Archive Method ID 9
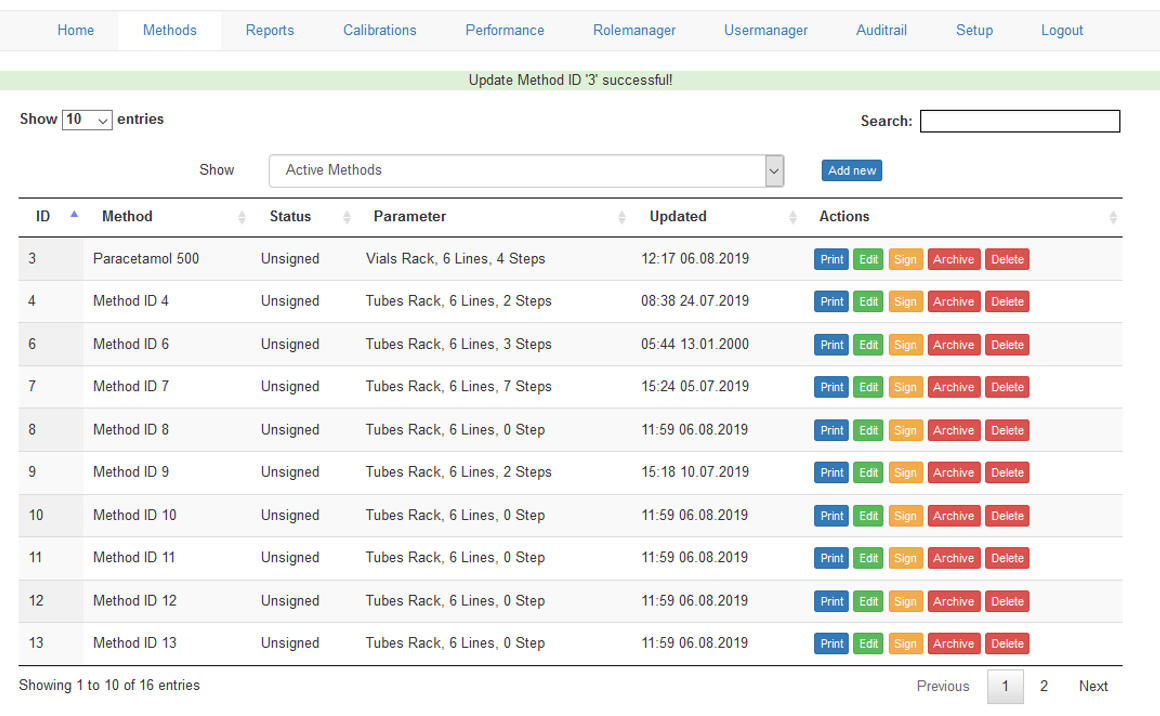1160x716 pixels. point(953,473)
